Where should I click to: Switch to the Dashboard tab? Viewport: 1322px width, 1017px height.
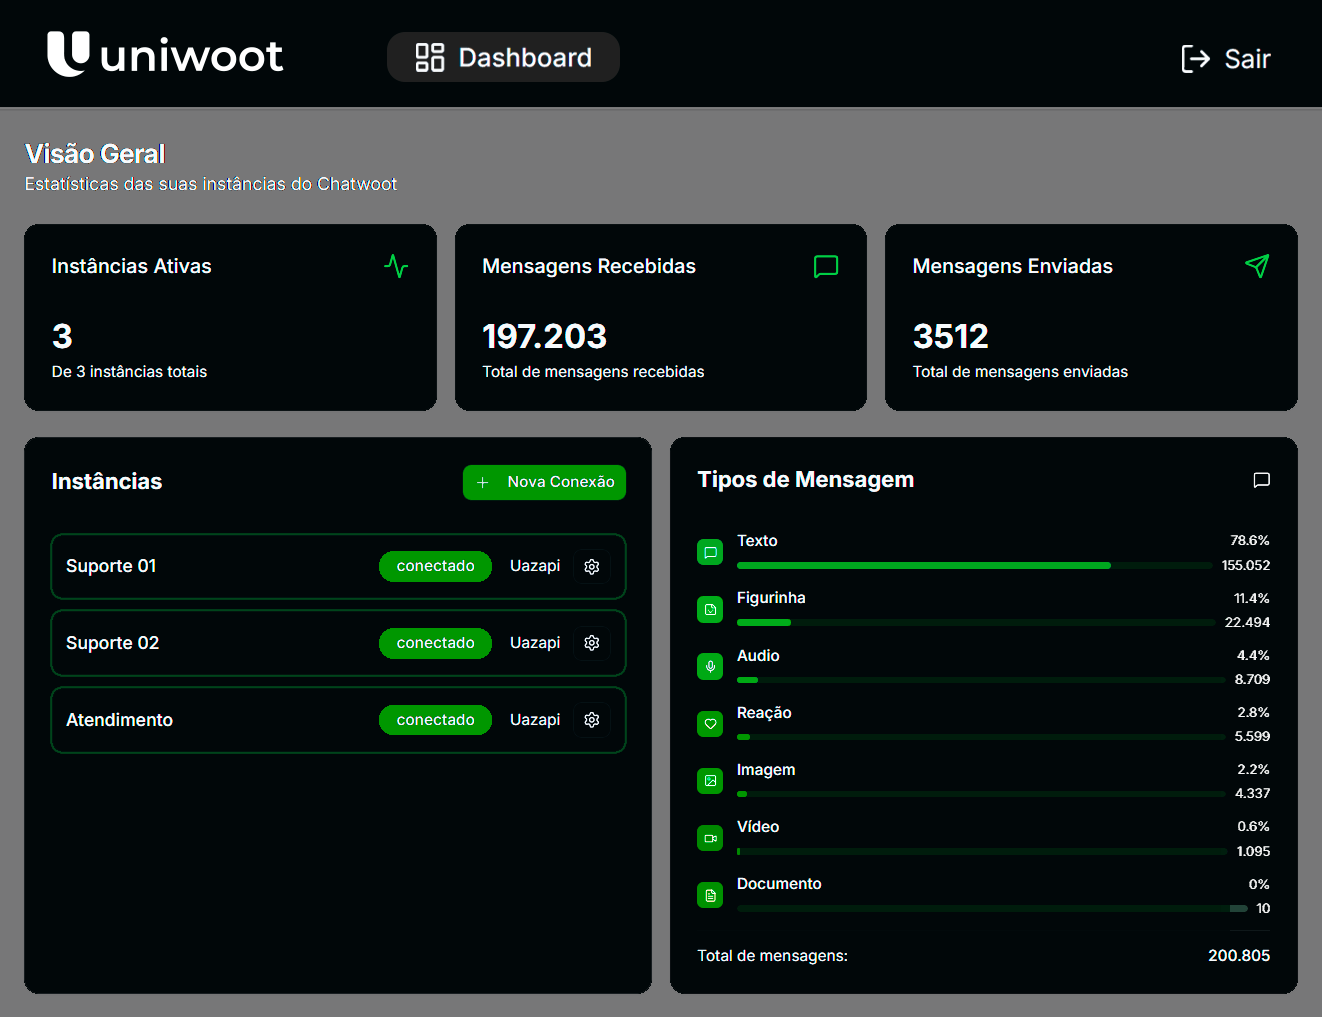click(503, 57)
